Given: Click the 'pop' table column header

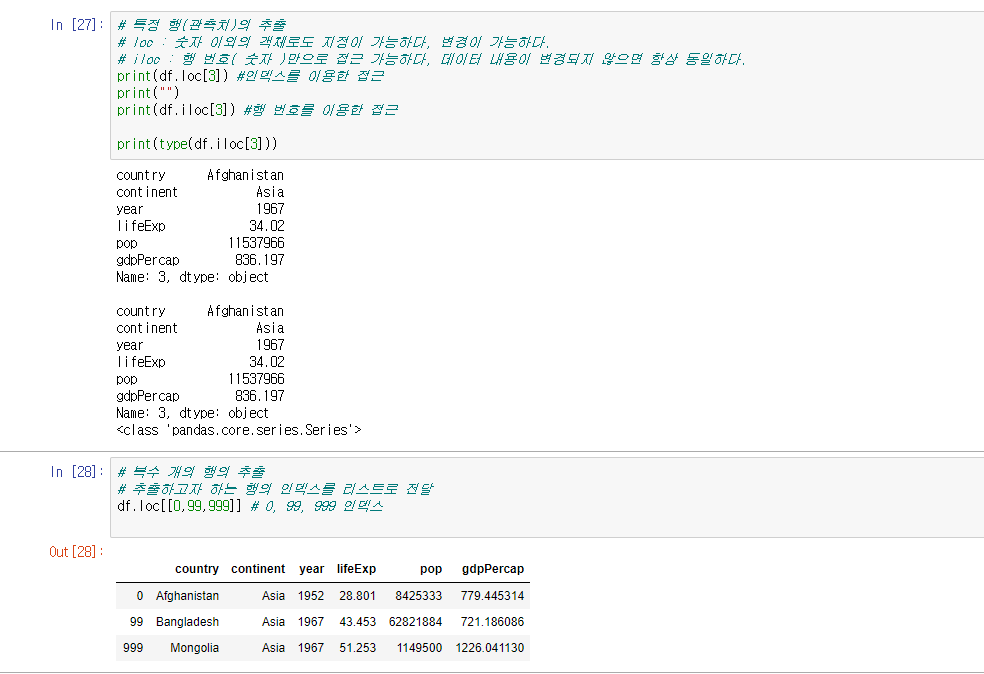Looking at the screenshot, I should coord(431,569).
